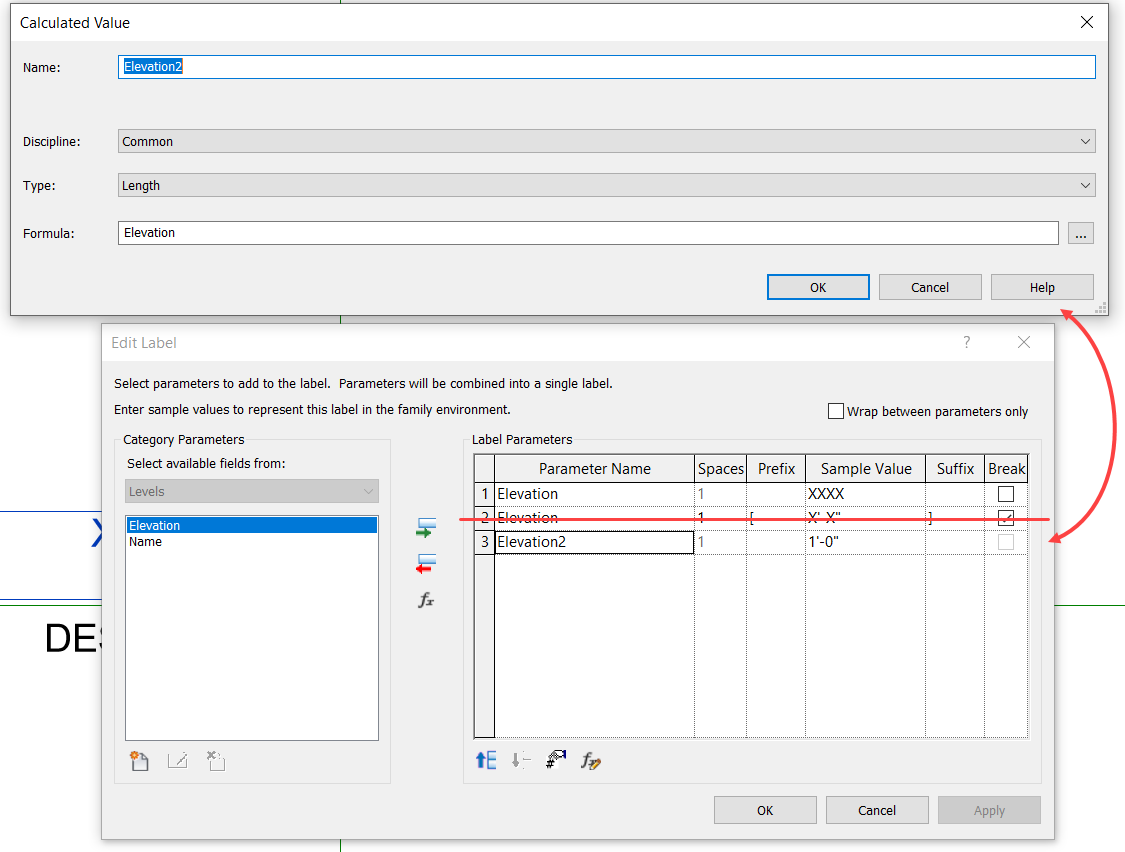Click the Add calculated parameter fx icon
This screenshot has height=852, width=1125.
[x=426, y=600]
